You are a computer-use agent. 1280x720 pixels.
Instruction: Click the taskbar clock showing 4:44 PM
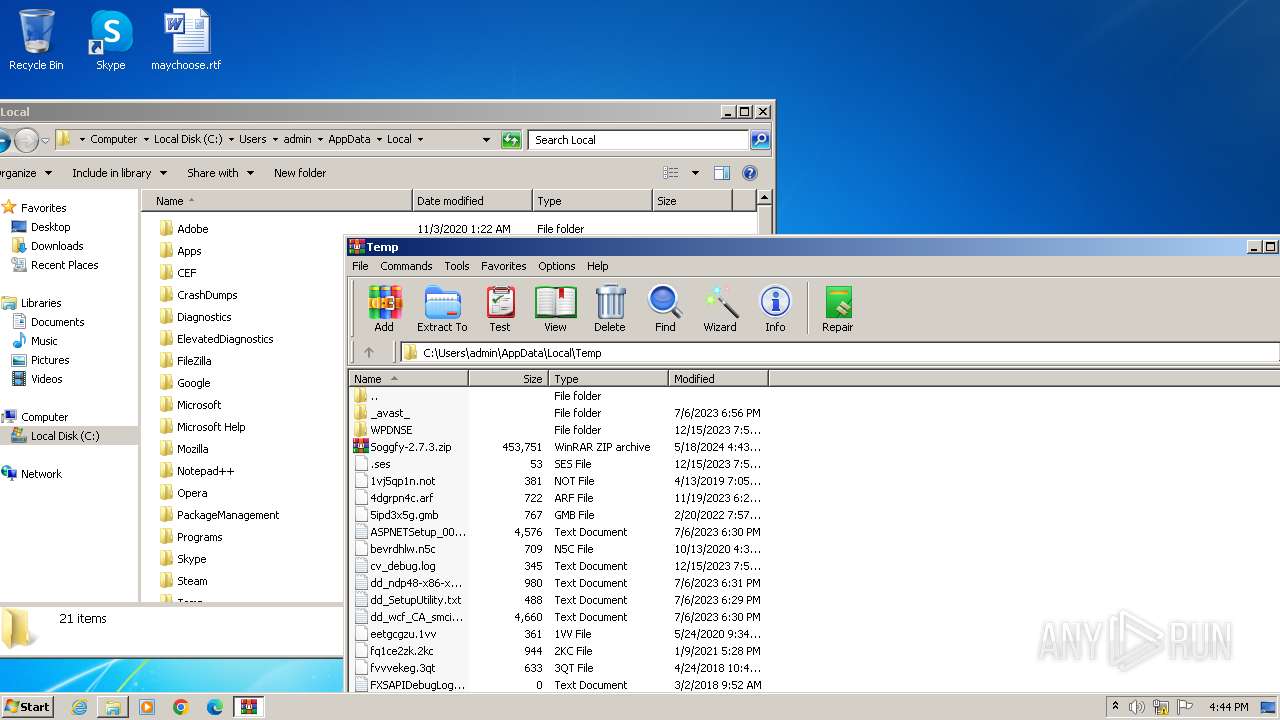tap(1229, 707)
